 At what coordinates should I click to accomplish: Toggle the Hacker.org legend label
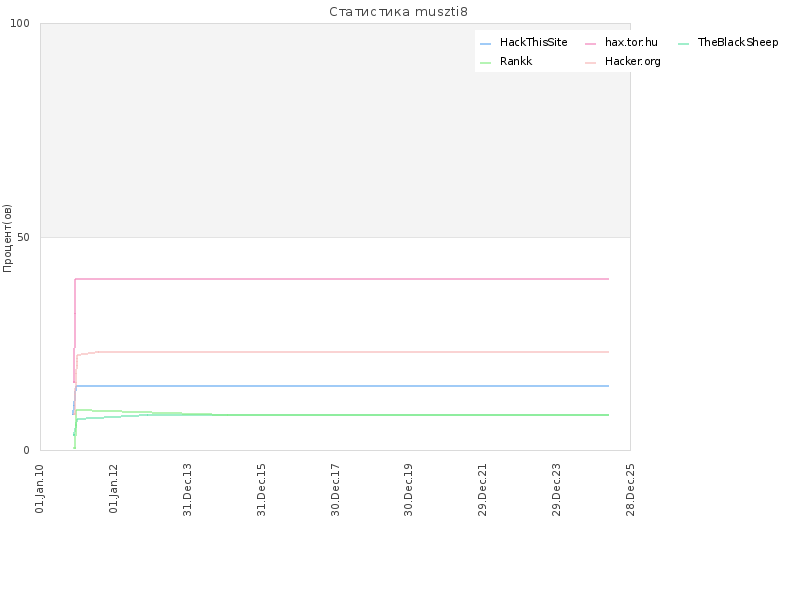pos(633,62)
